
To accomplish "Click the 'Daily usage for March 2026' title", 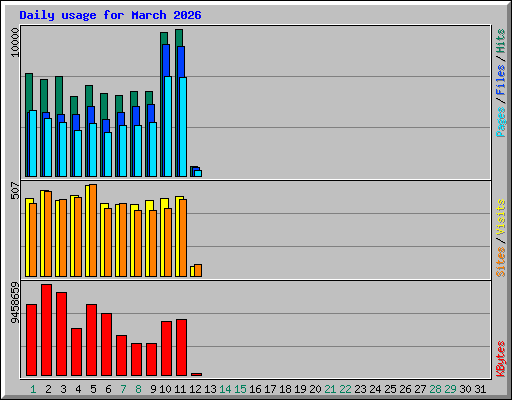I will coord(110,15).
